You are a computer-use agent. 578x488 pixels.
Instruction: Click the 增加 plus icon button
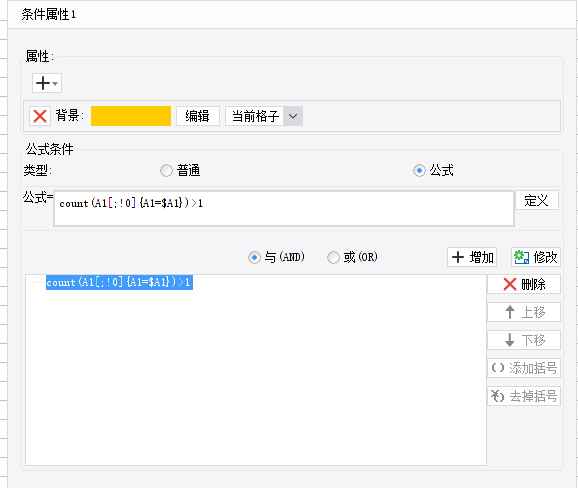click(x=472, y=257)
